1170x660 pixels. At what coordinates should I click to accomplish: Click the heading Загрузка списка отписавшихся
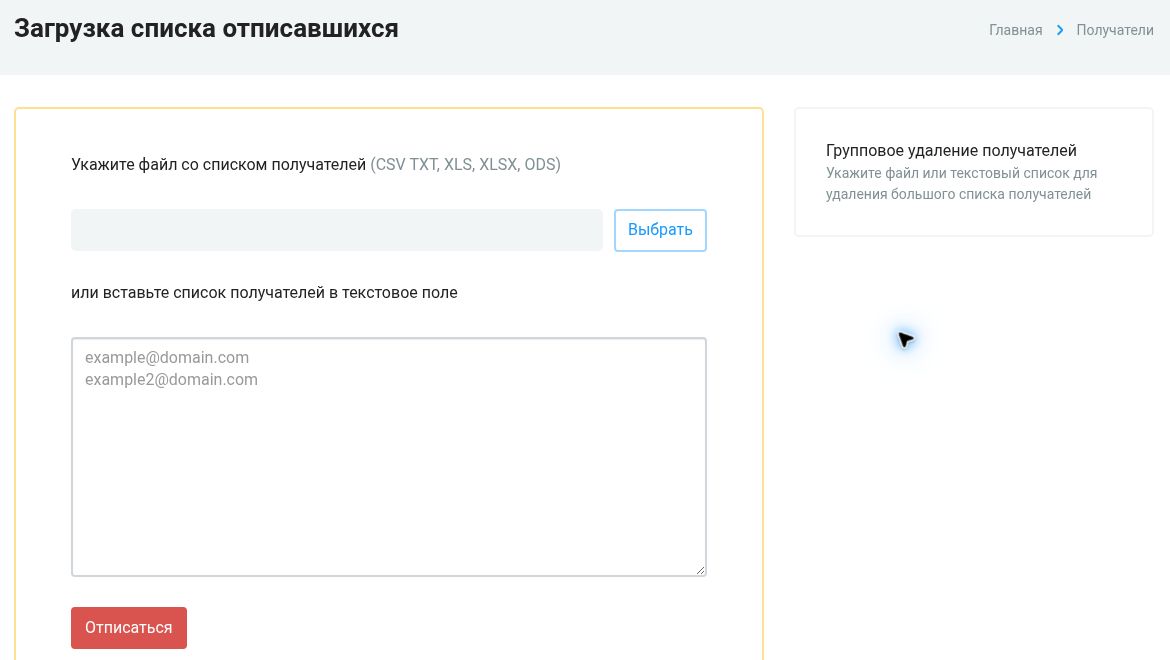[206, 28]
